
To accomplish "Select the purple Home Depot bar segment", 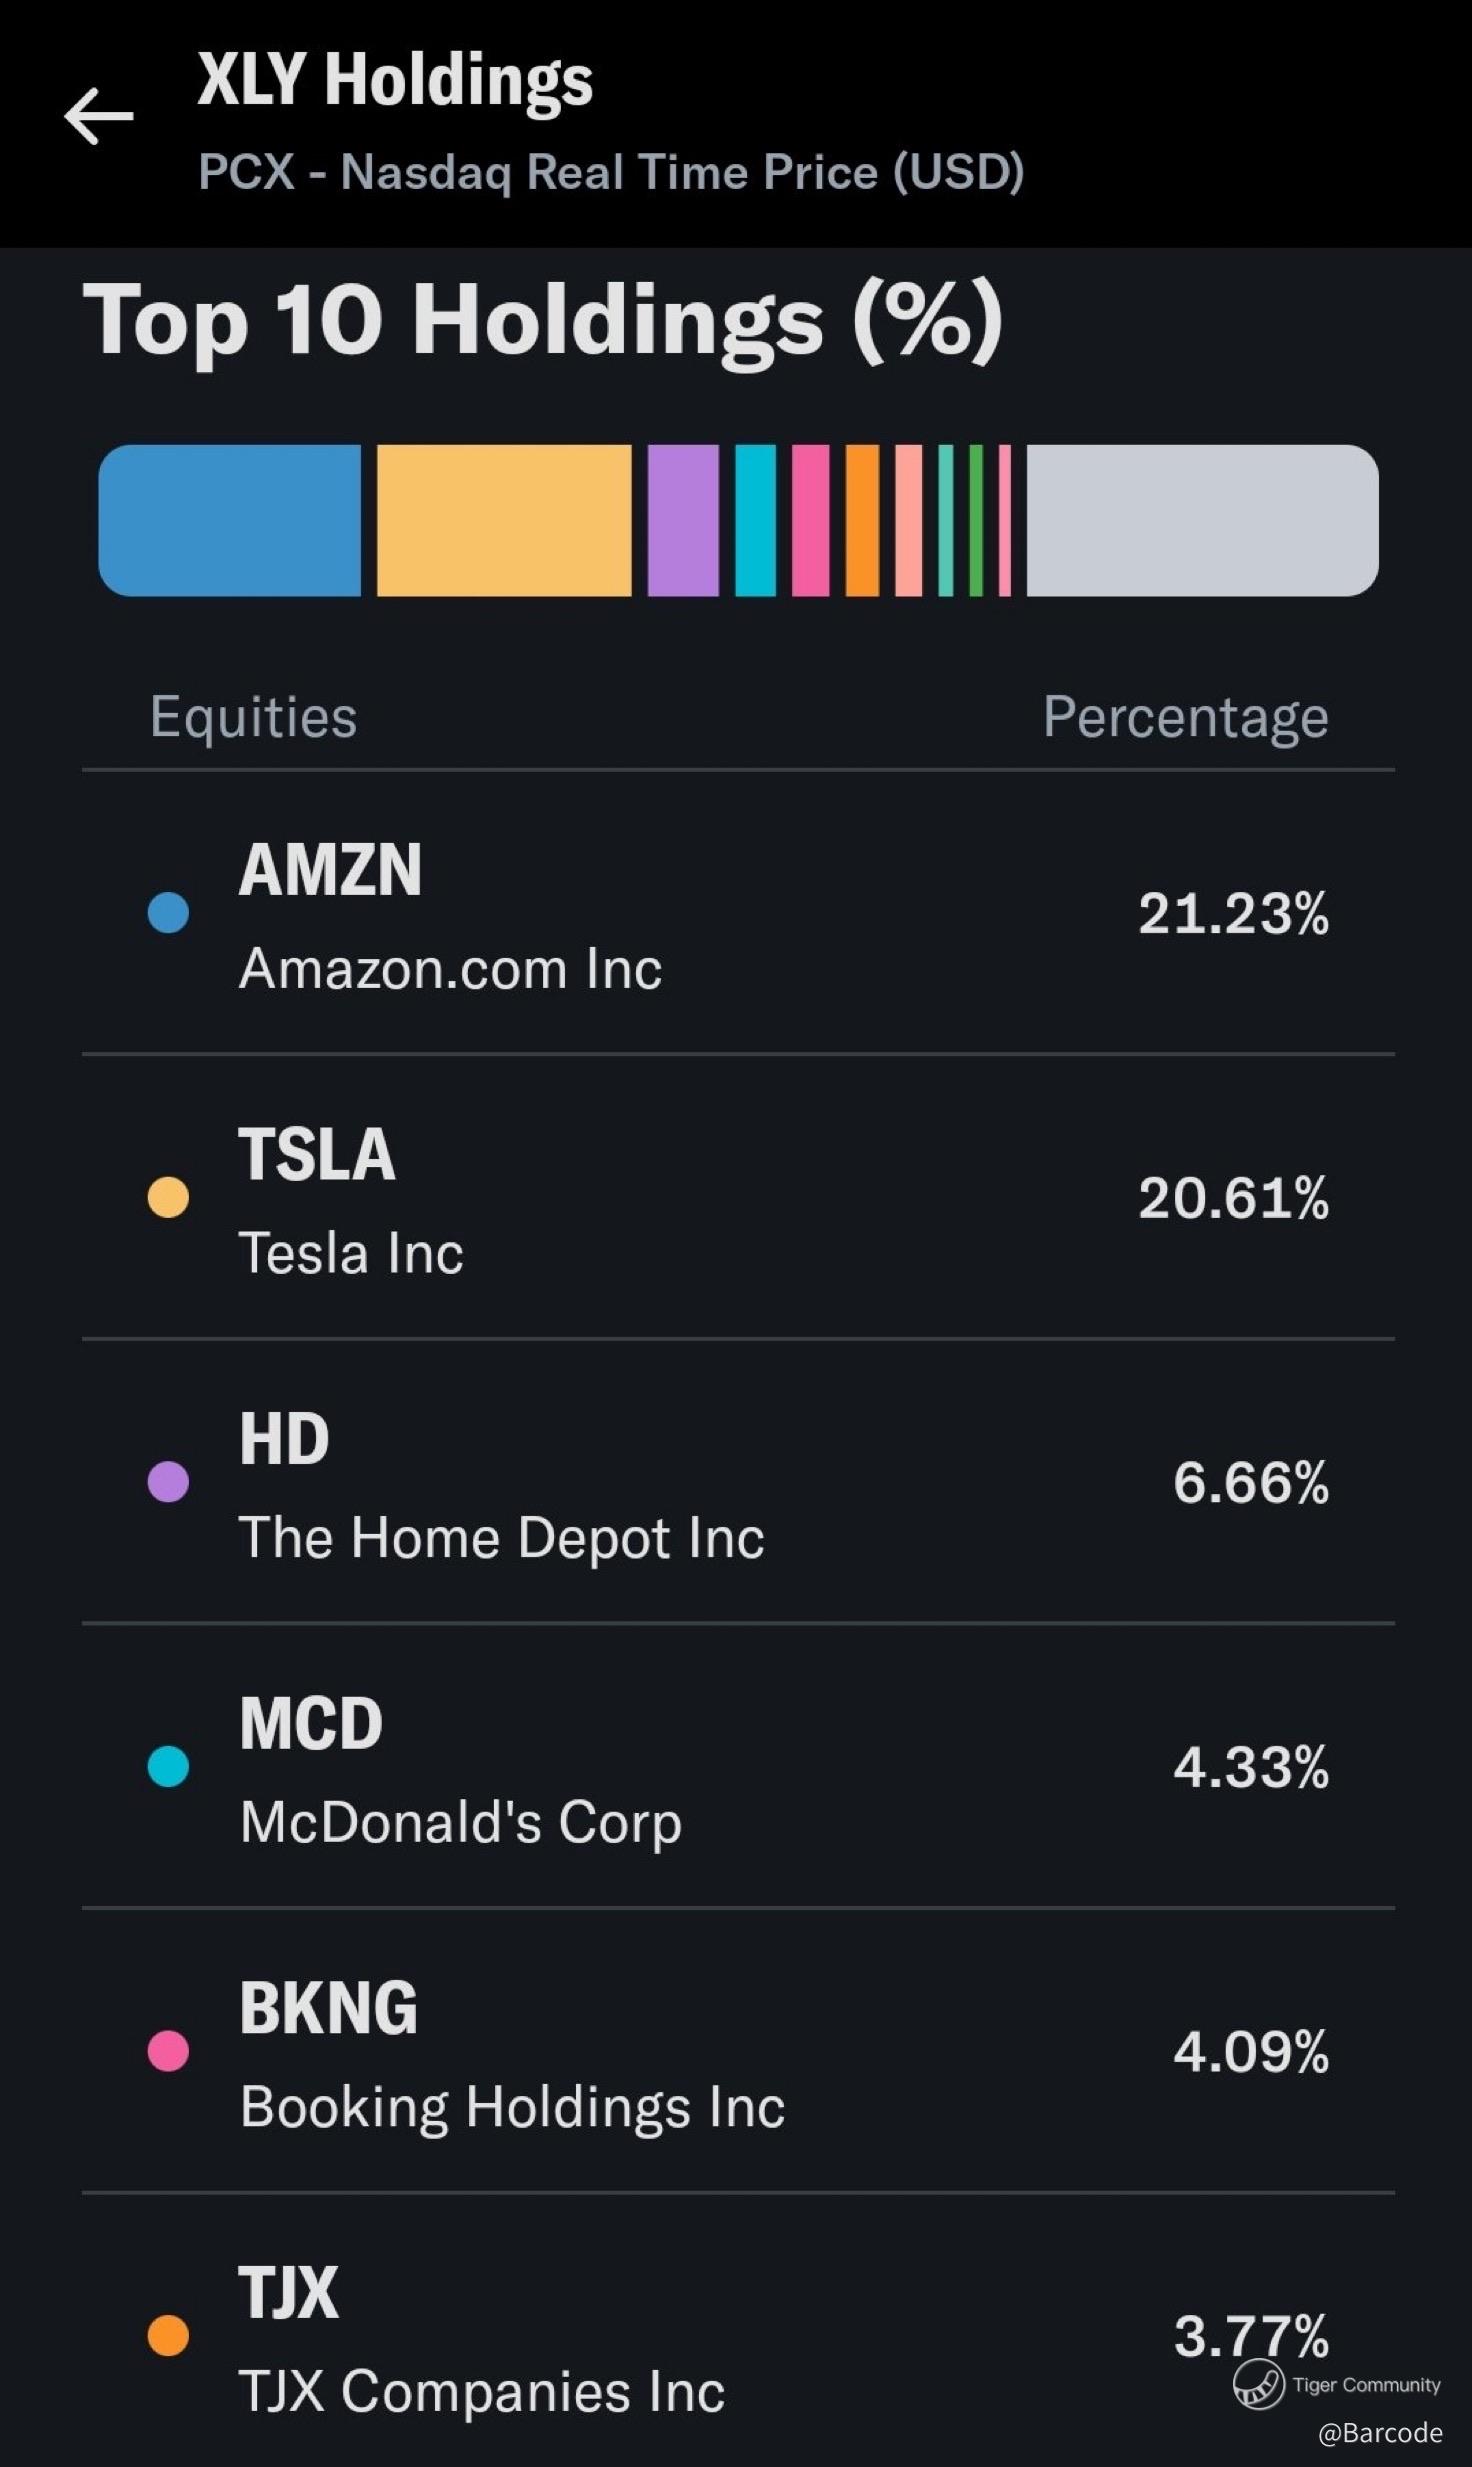I will coord(683,520).
